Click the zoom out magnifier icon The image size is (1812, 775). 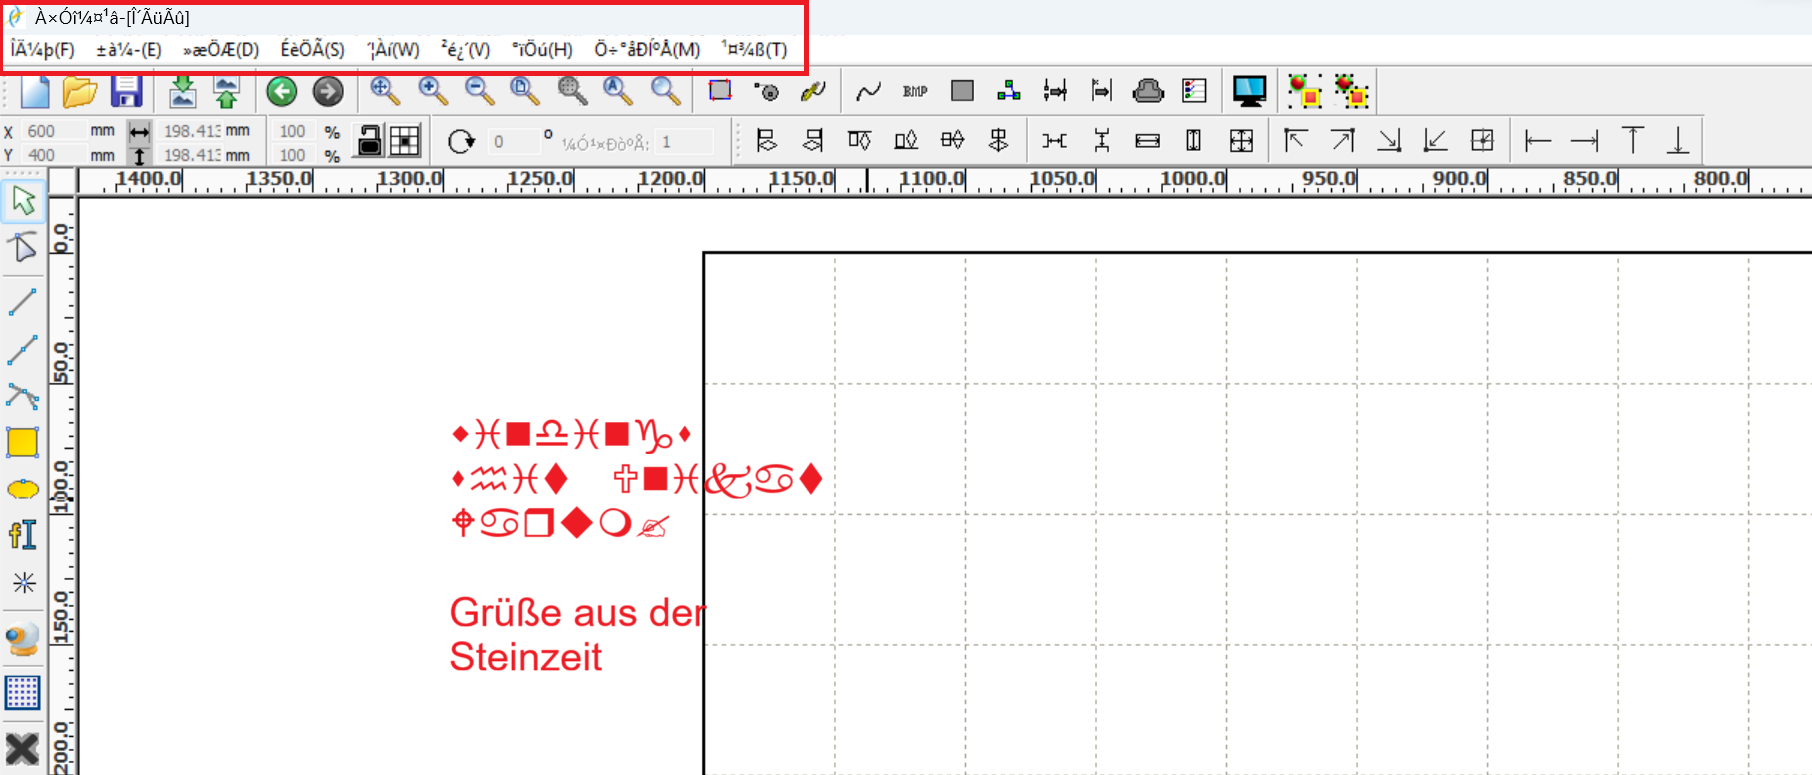(x=480, y=92)
